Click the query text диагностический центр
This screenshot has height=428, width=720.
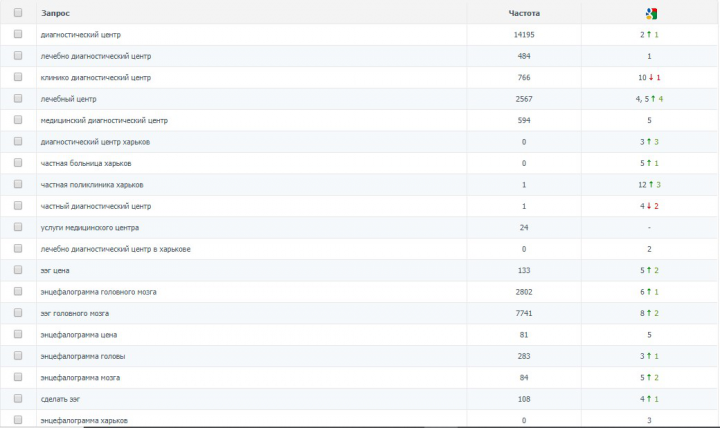[80, 35]
